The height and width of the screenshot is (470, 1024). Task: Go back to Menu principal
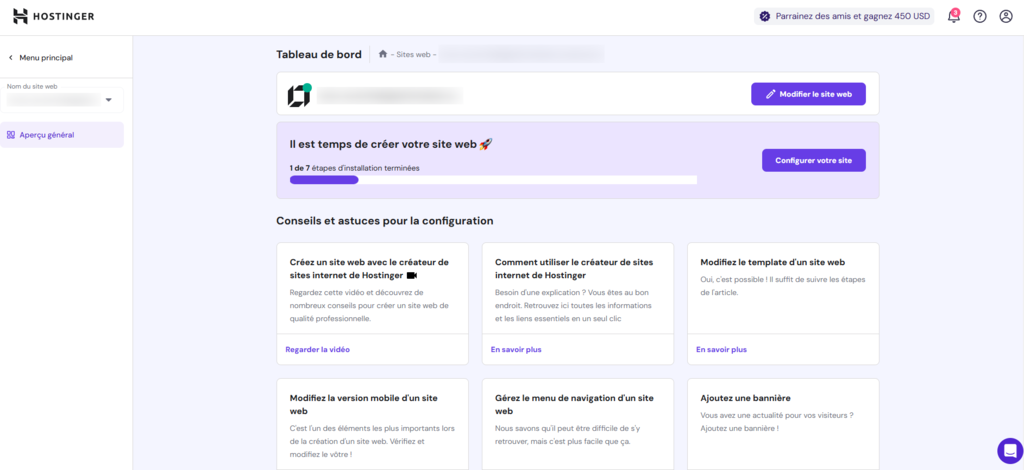tap(40, 57)
